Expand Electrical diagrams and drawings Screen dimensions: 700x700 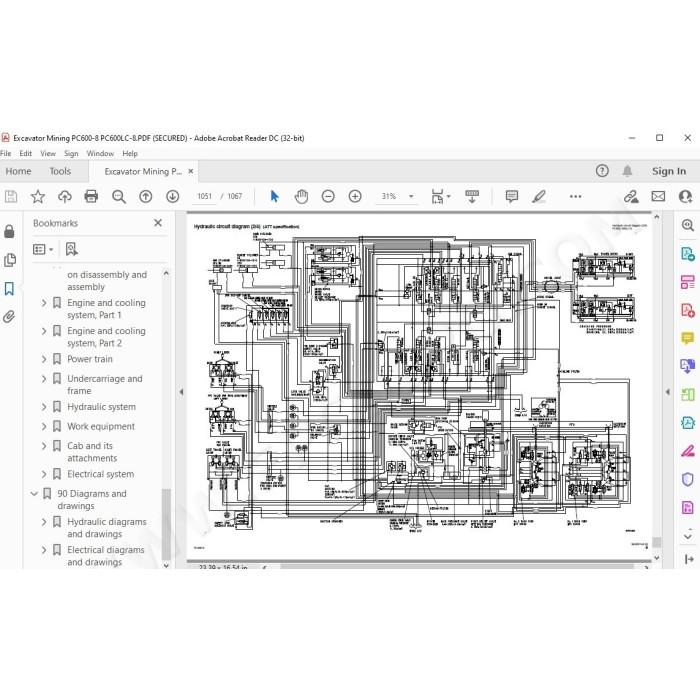click(x=44, y=550)
